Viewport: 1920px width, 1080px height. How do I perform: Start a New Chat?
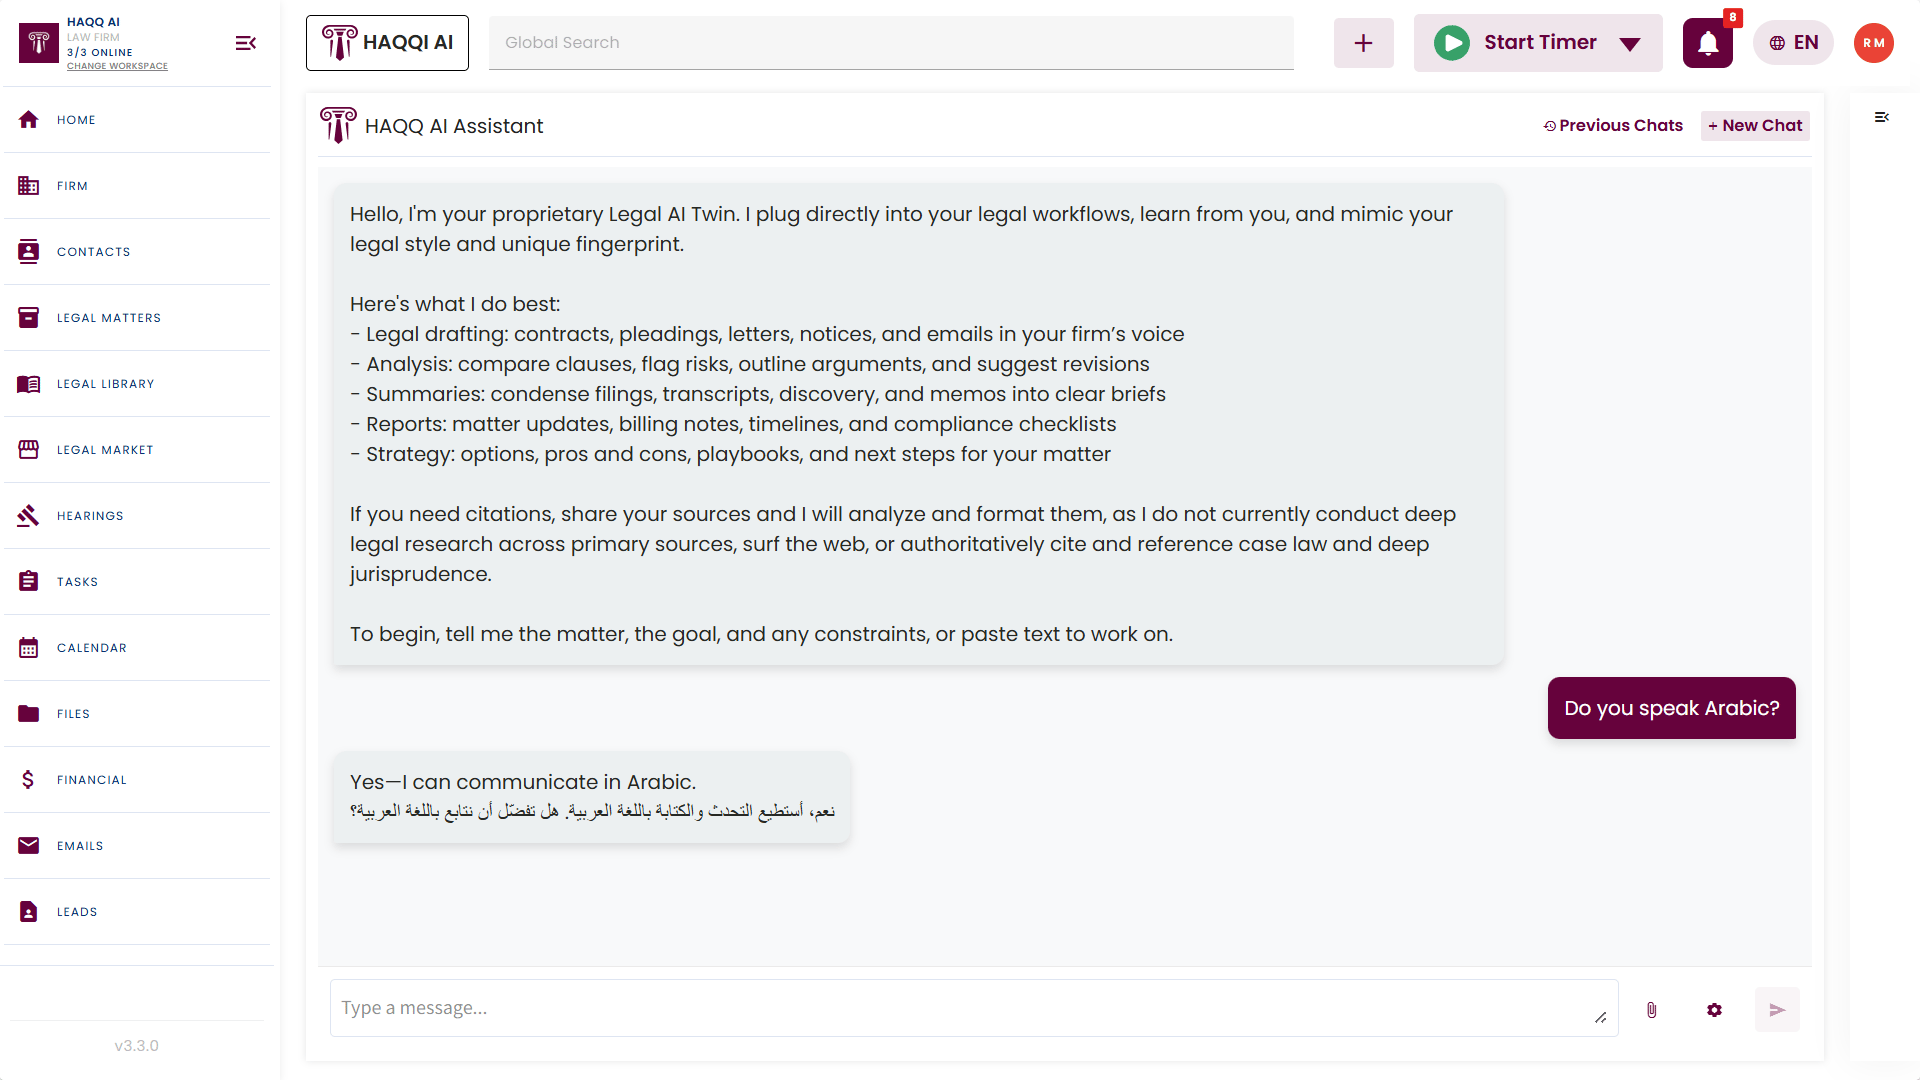tap(1755, 126)
